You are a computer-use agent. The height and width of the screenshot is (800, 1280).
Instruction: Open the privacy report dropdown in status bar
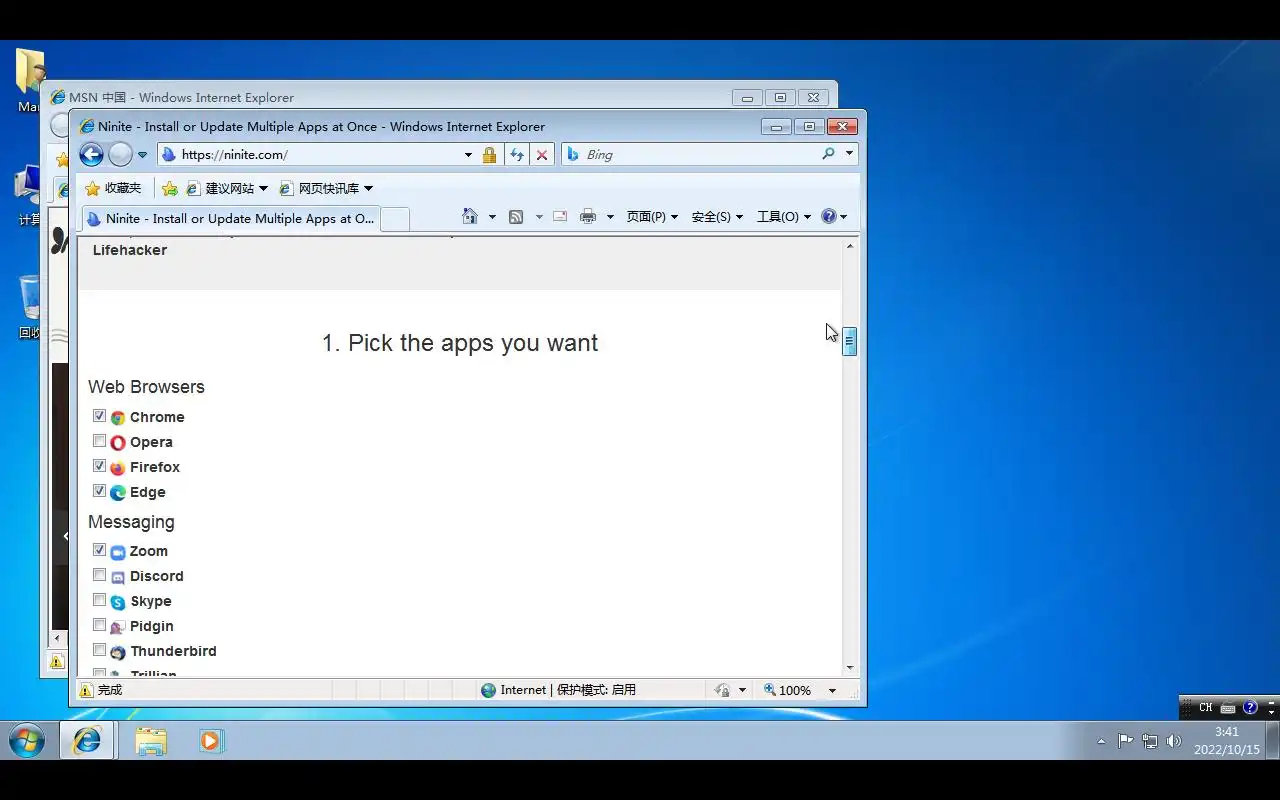coord(742,690)
